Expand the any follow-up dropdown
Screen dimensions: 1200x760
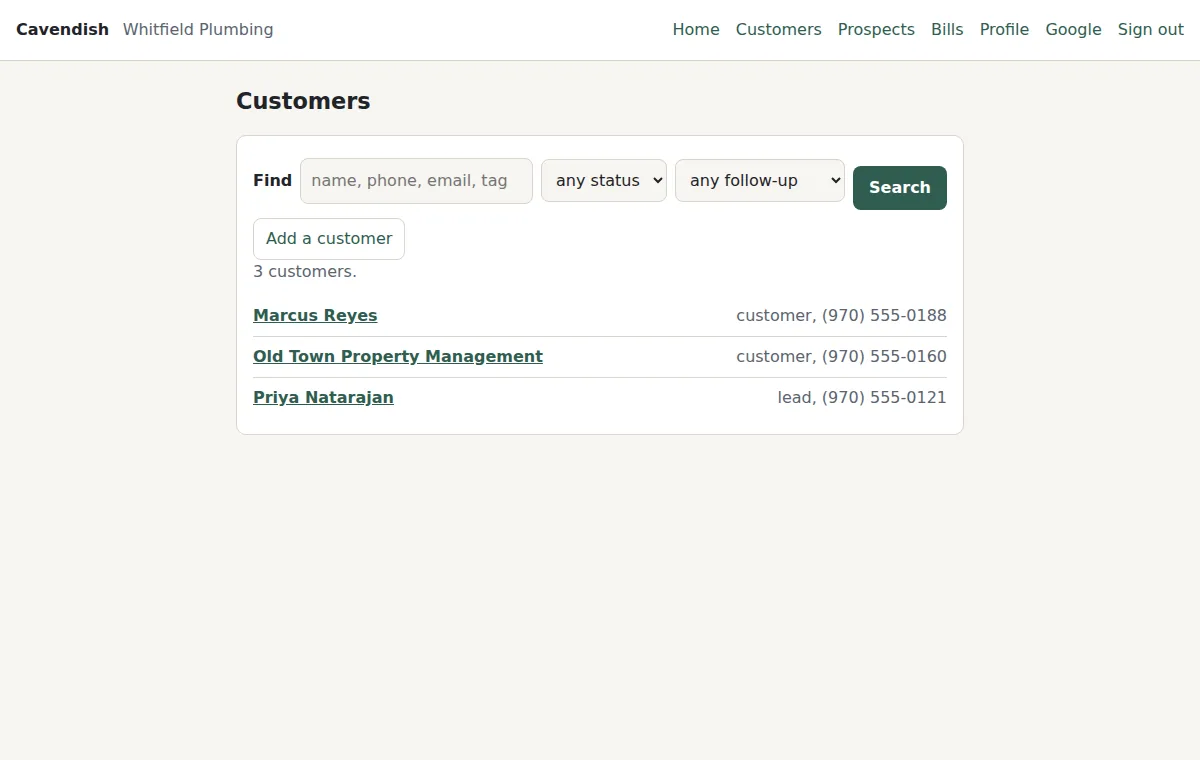(x=760, y=181)
